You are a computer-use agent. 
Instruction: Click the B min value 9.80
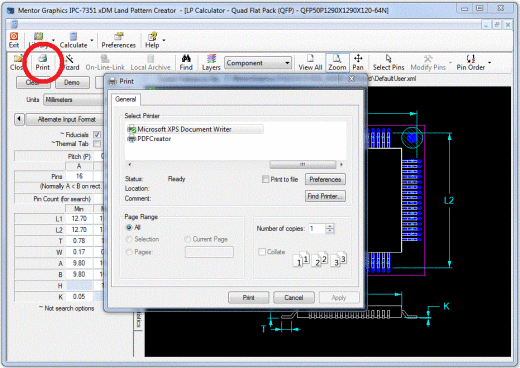pos(79,274)
